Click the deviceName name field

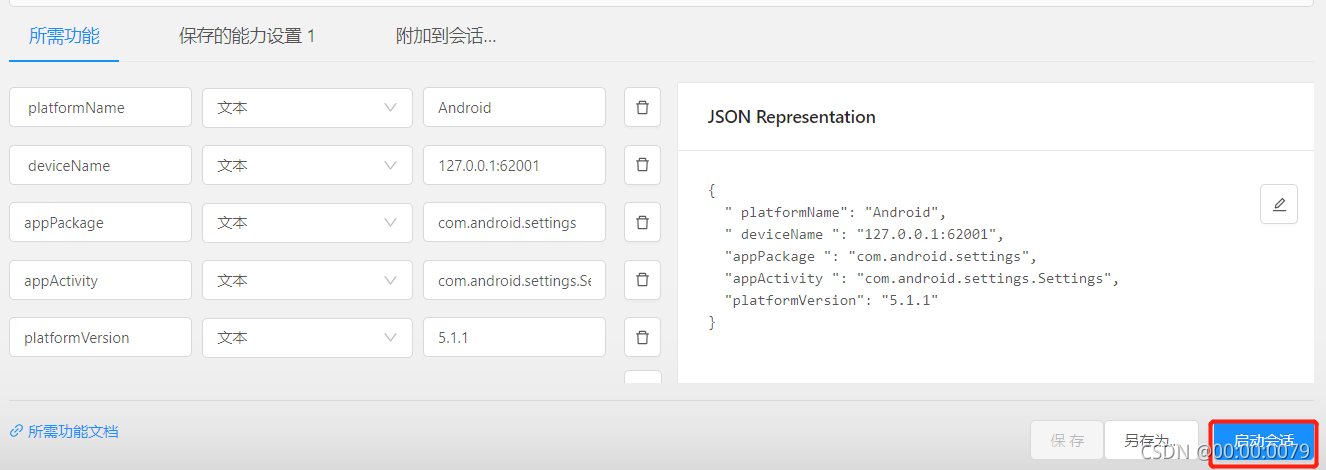click(100, 165)
